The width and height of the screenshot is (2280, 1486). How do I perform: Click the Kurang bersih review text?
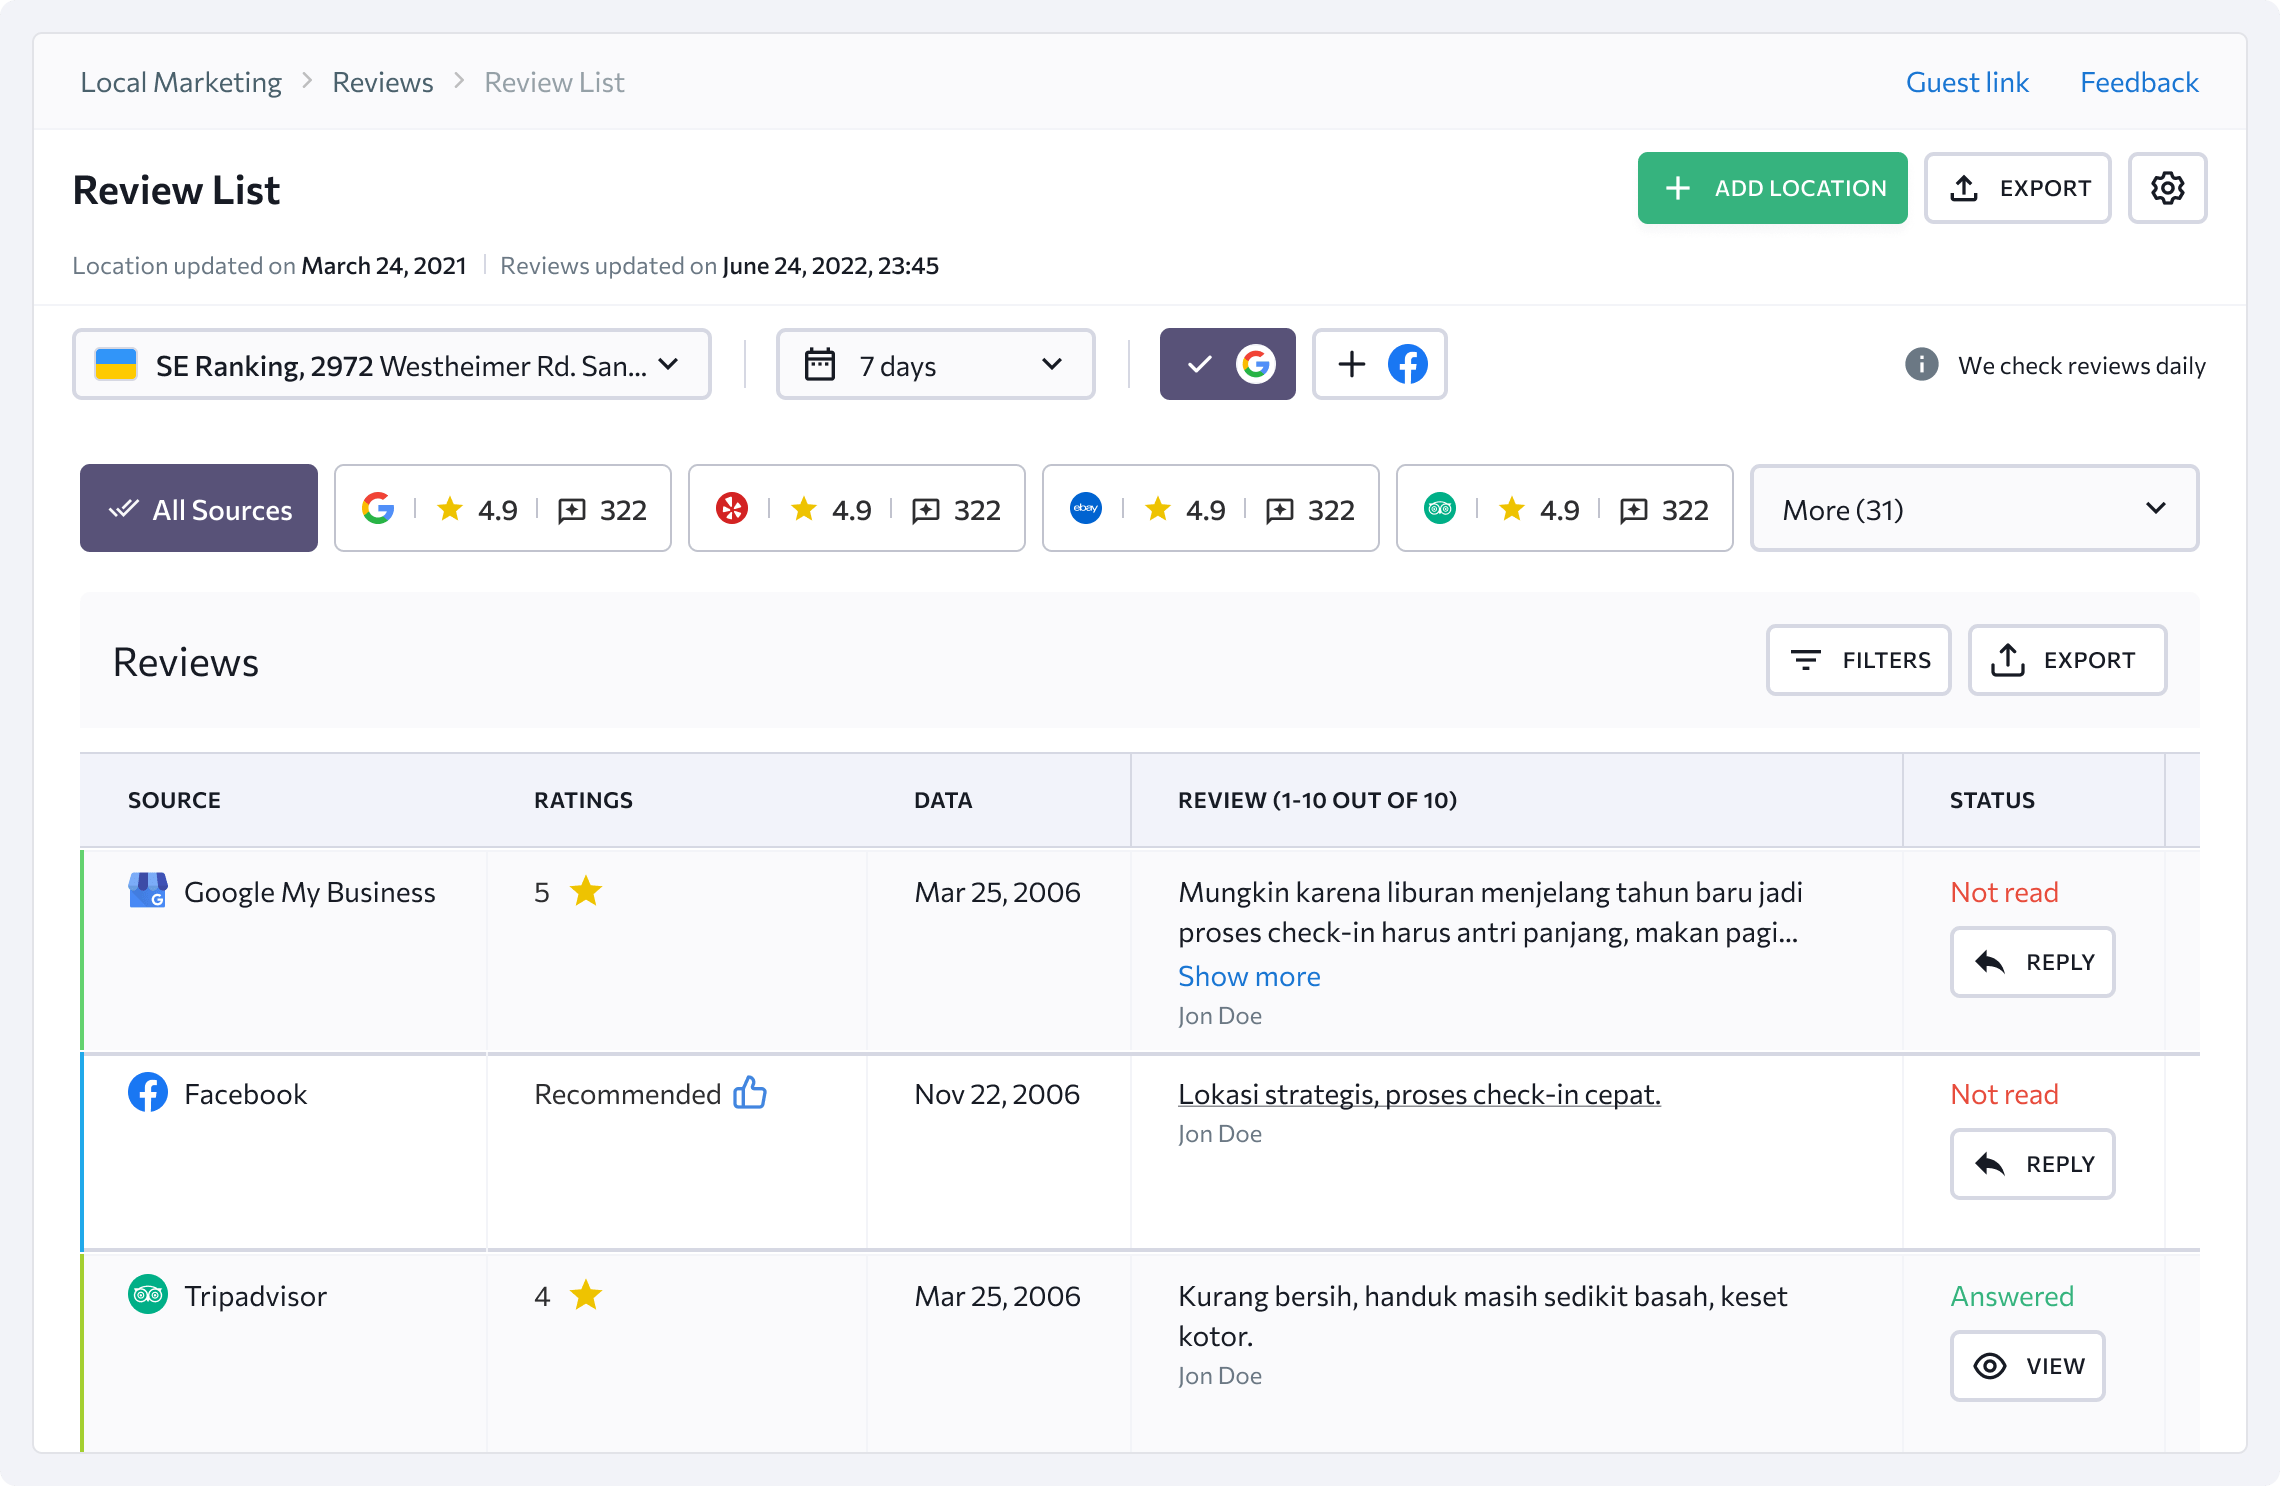point(1482,1316)
